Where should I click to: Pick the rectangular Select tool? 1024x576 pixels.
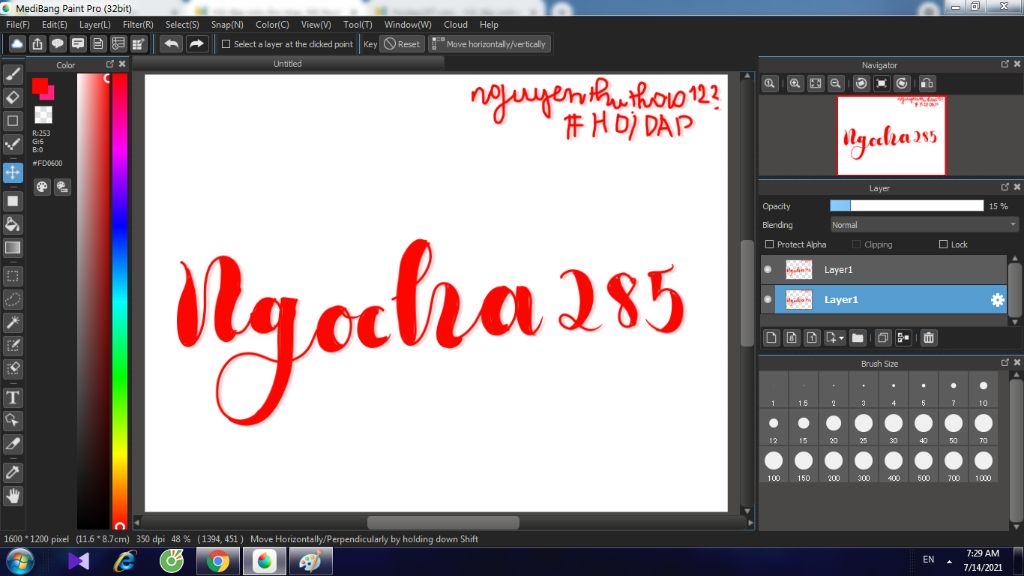(12, 276)
